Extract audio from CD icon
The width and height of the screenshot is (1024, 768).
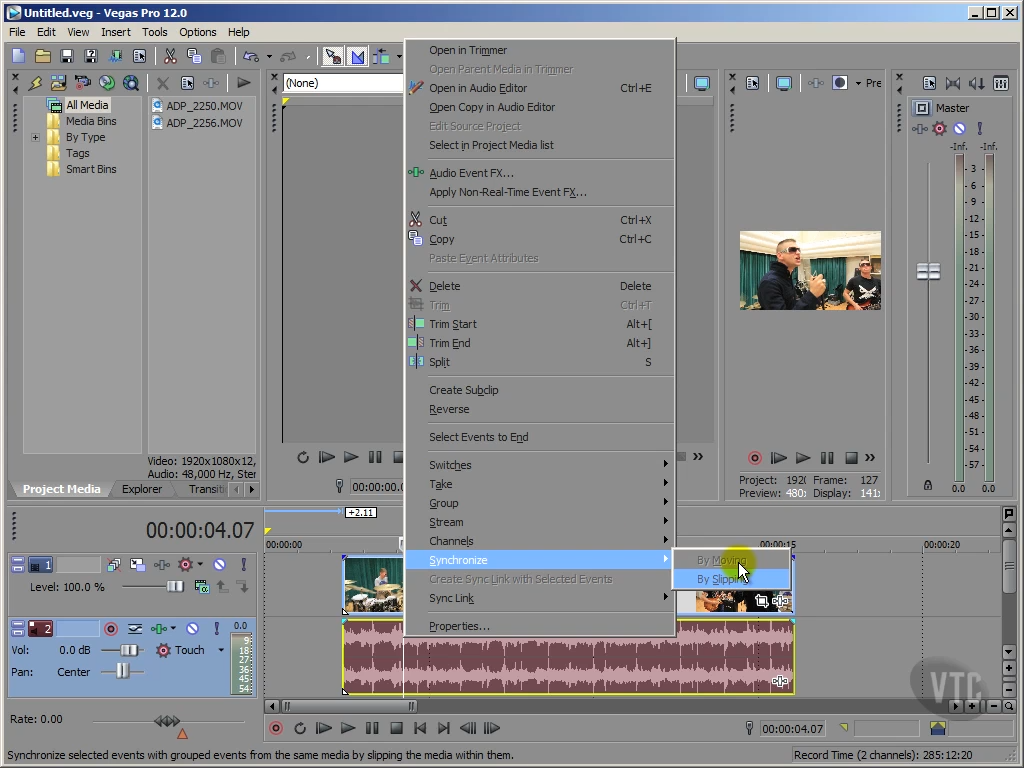pyautogui.click(x=106, y=83)
